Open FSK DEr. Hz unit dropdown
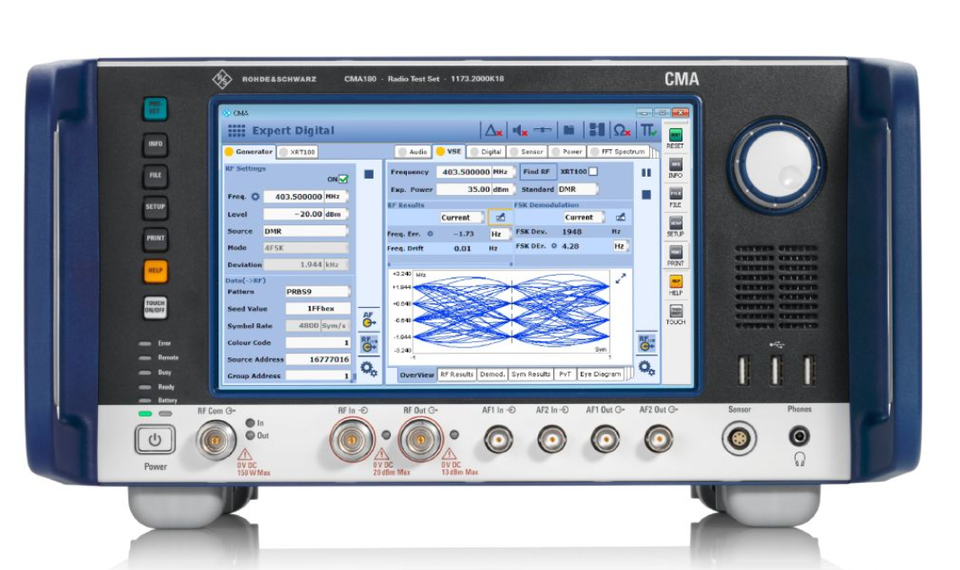The image size is (960, 570). (x=621, y=246)
